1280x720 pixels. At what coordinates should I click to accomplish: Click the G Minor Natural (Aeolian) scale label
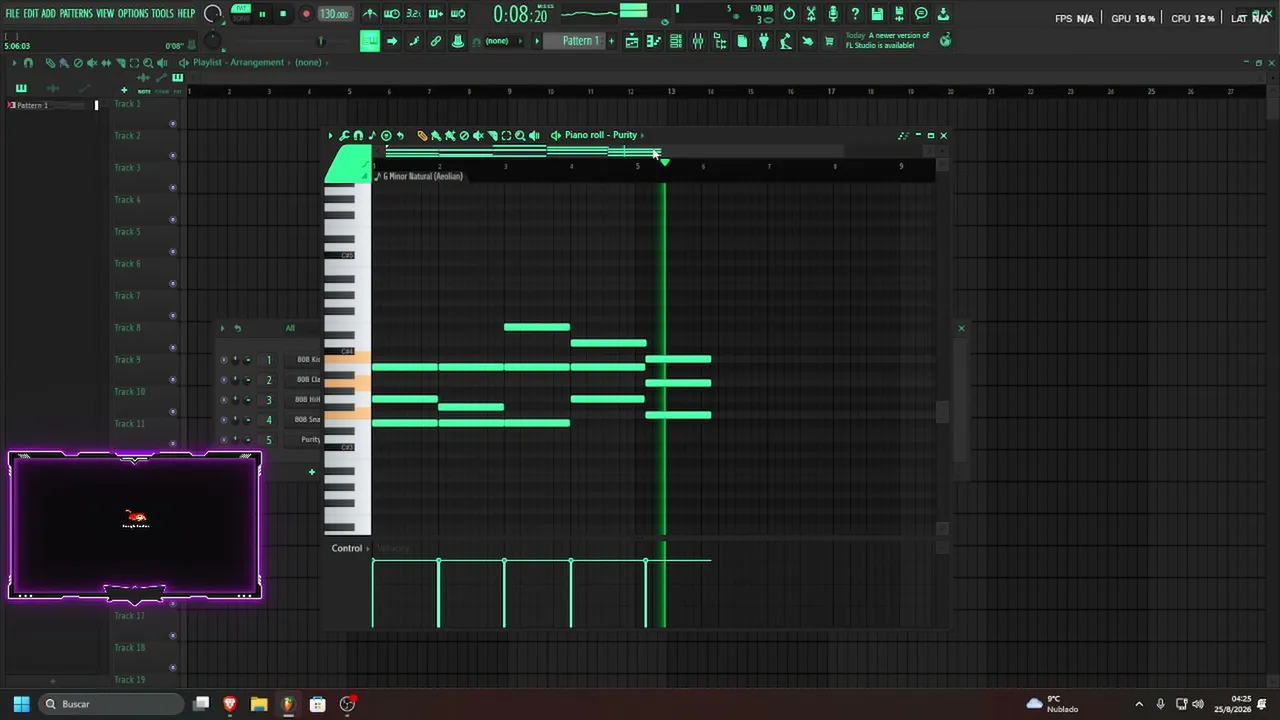[423, 176]
